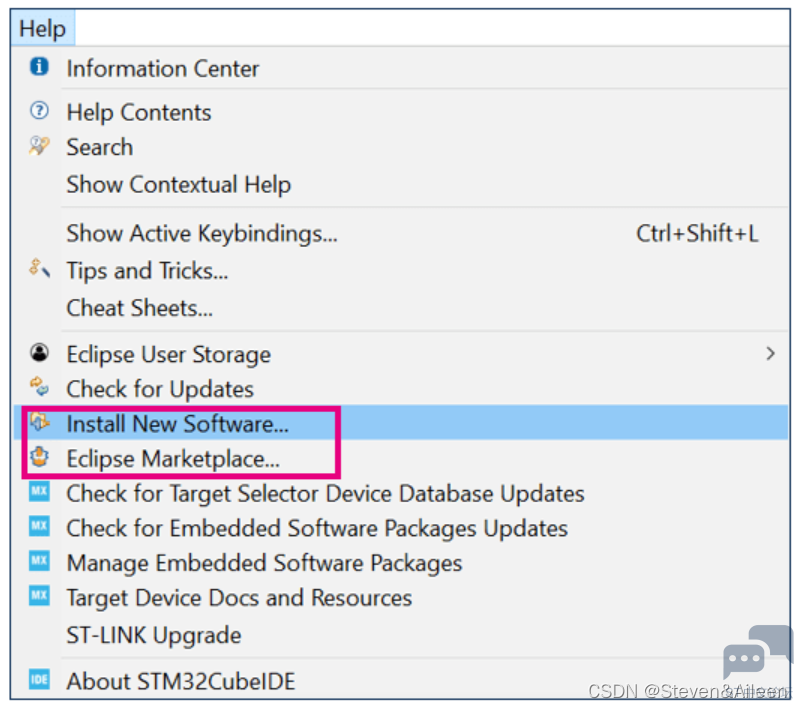The image size is (802, 708).
Task: Click the Information Center info icon
Action: (39, 67)
